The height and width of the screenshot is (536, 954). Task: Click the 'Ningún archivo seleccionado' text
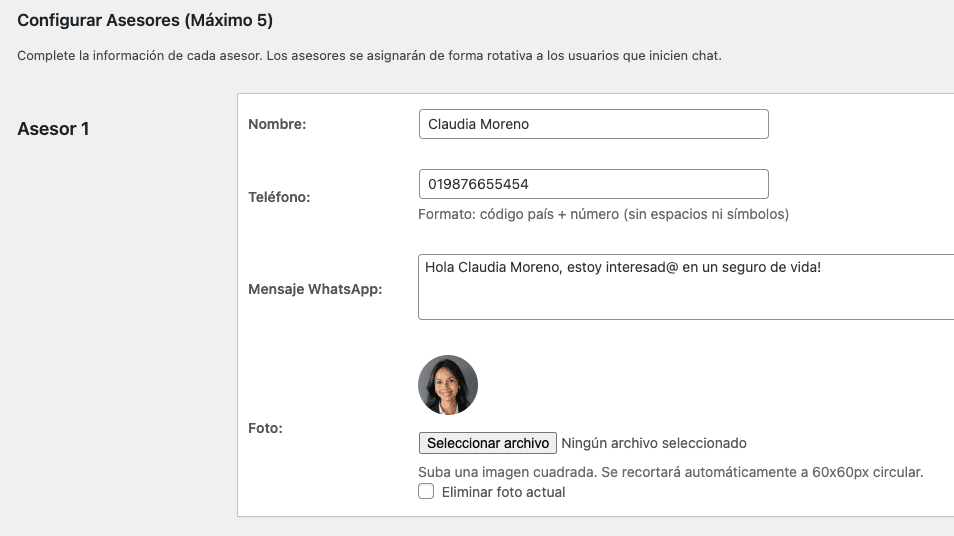tap(654, 443)
